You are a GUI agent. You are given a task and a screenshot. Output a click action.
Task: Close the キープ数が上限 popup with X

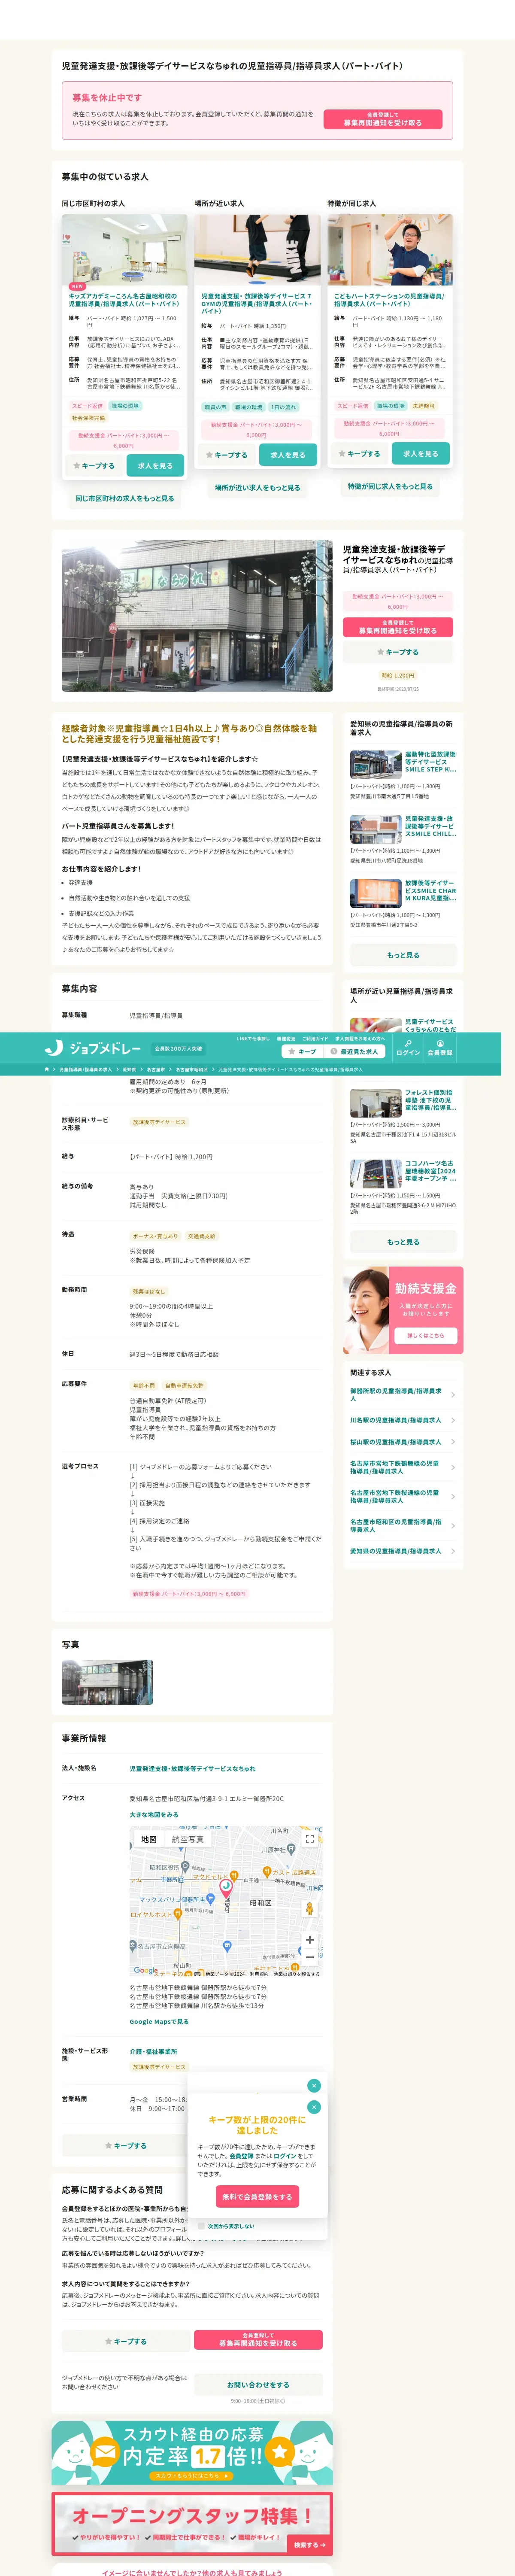coord(314,2107)
